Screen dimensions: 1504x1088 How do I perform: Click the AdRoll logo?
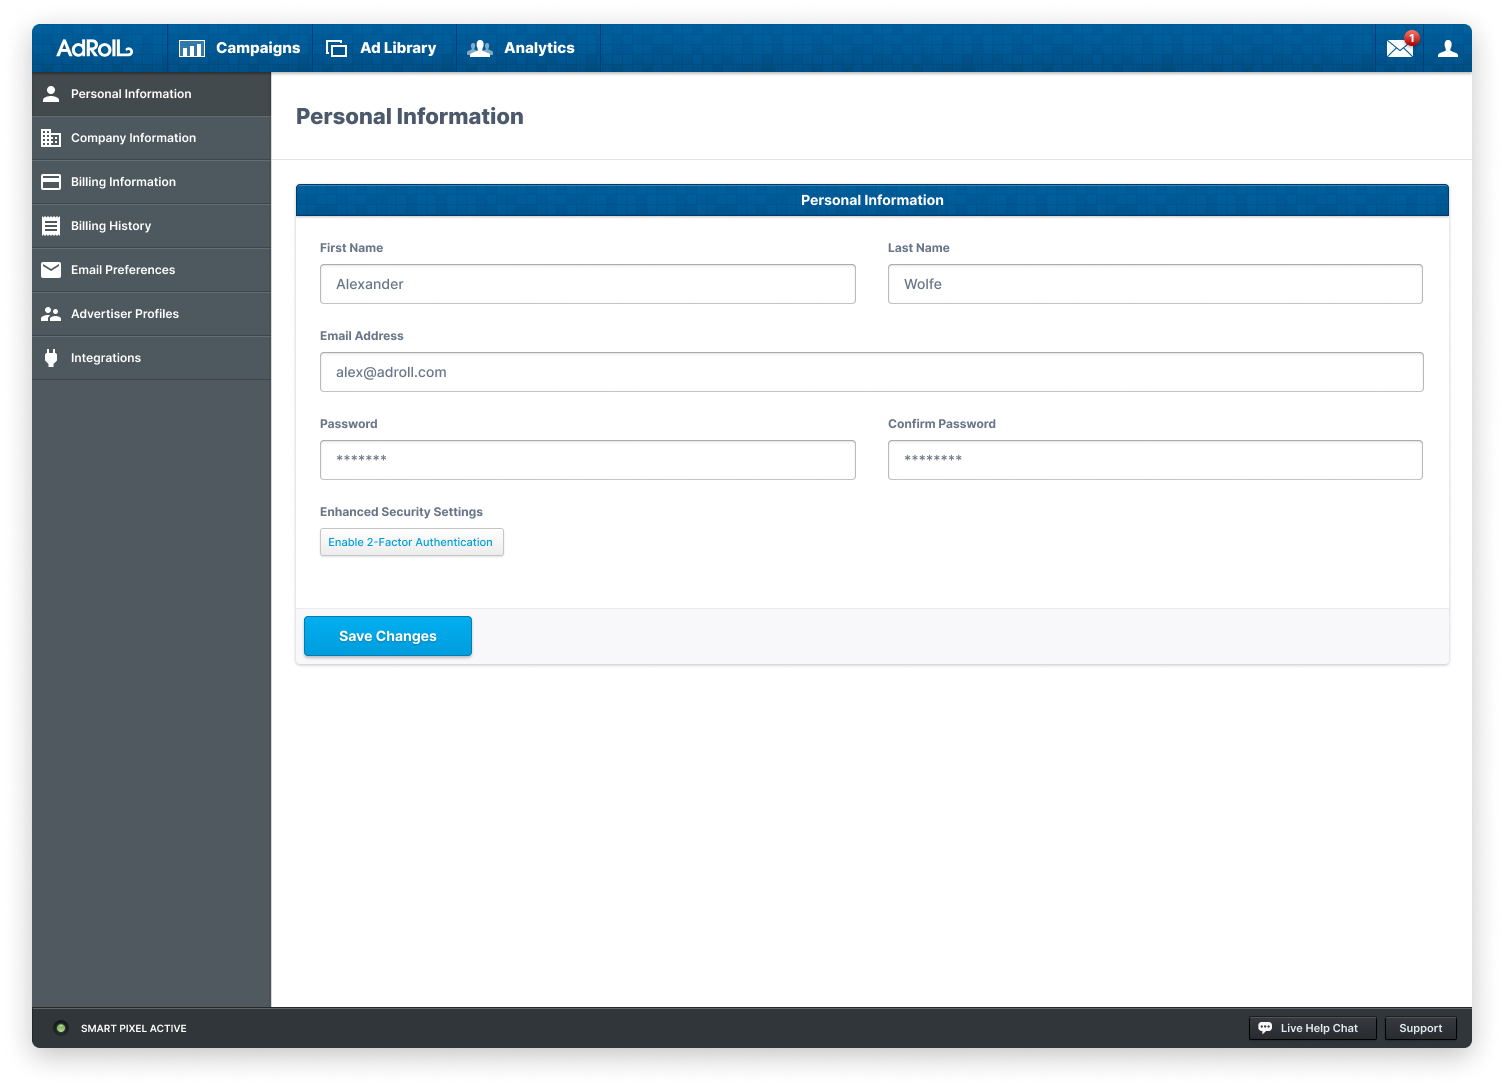coord(94,48)
